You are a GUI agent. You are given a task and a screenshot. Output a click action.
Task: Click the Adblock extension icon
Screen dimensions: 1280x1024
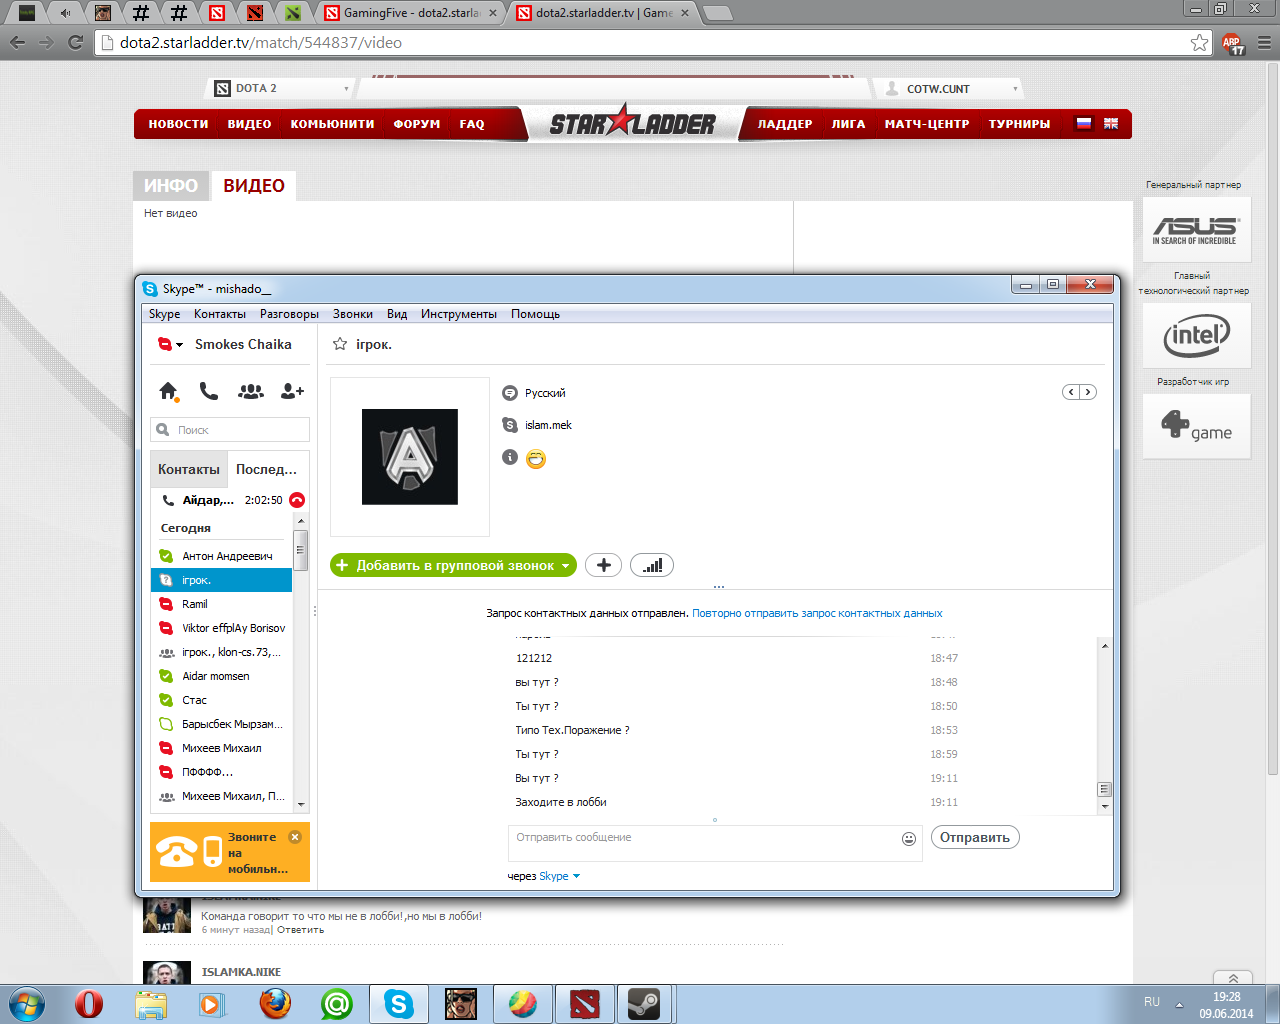[1233, 43]
